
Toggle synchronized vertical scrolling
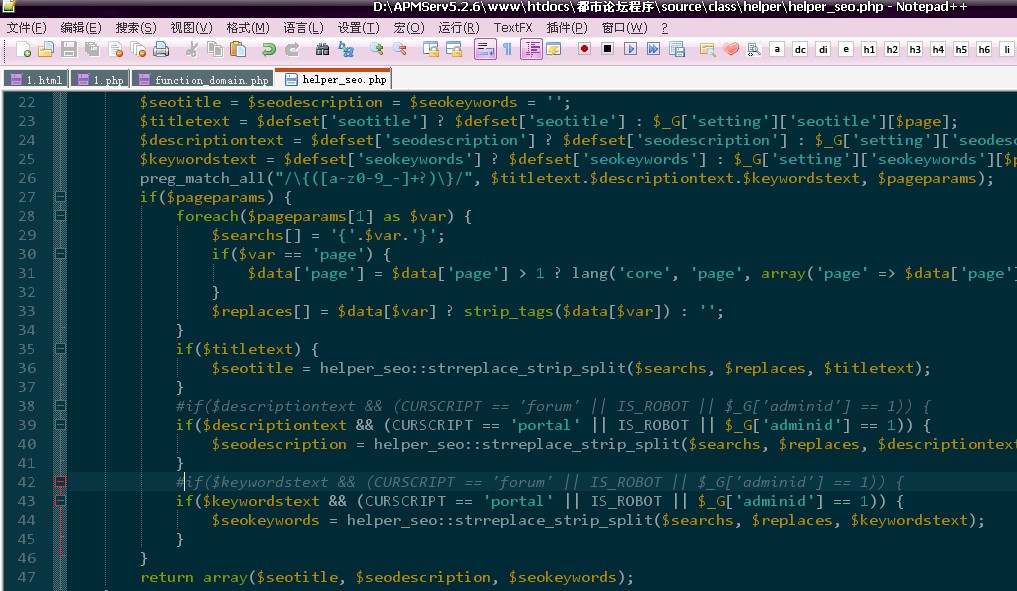click(431, 49)
